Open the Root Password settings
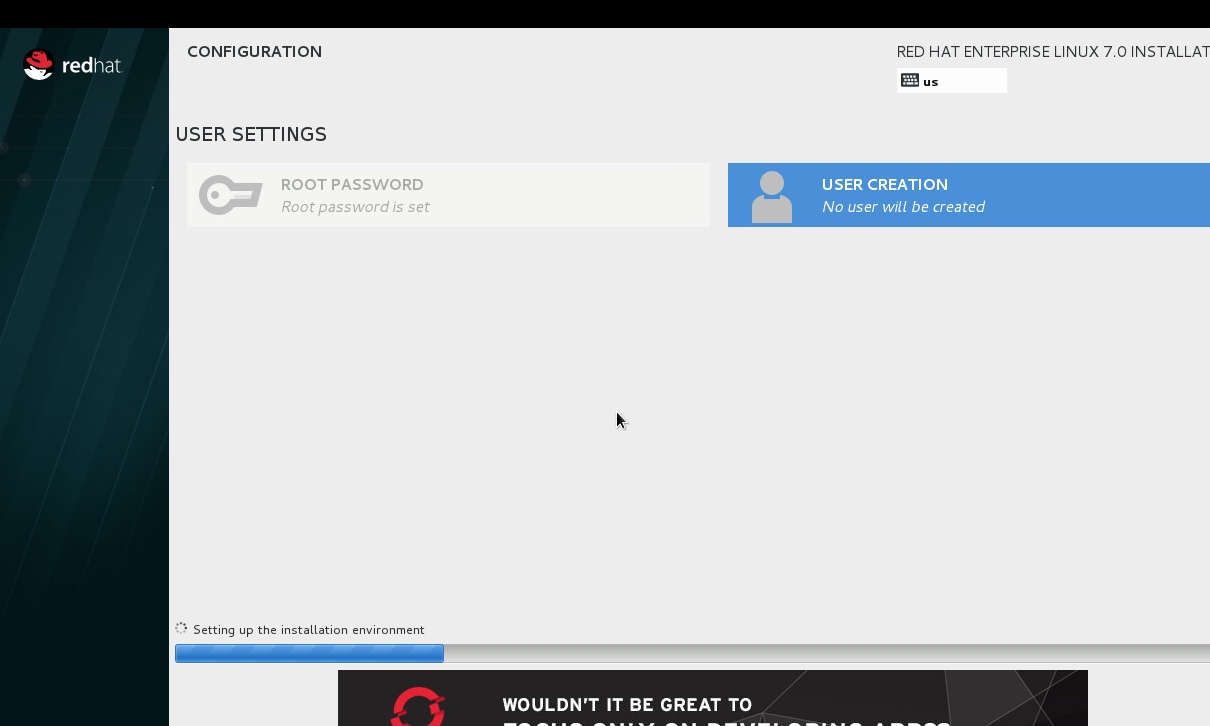 [x=448, y=195]
